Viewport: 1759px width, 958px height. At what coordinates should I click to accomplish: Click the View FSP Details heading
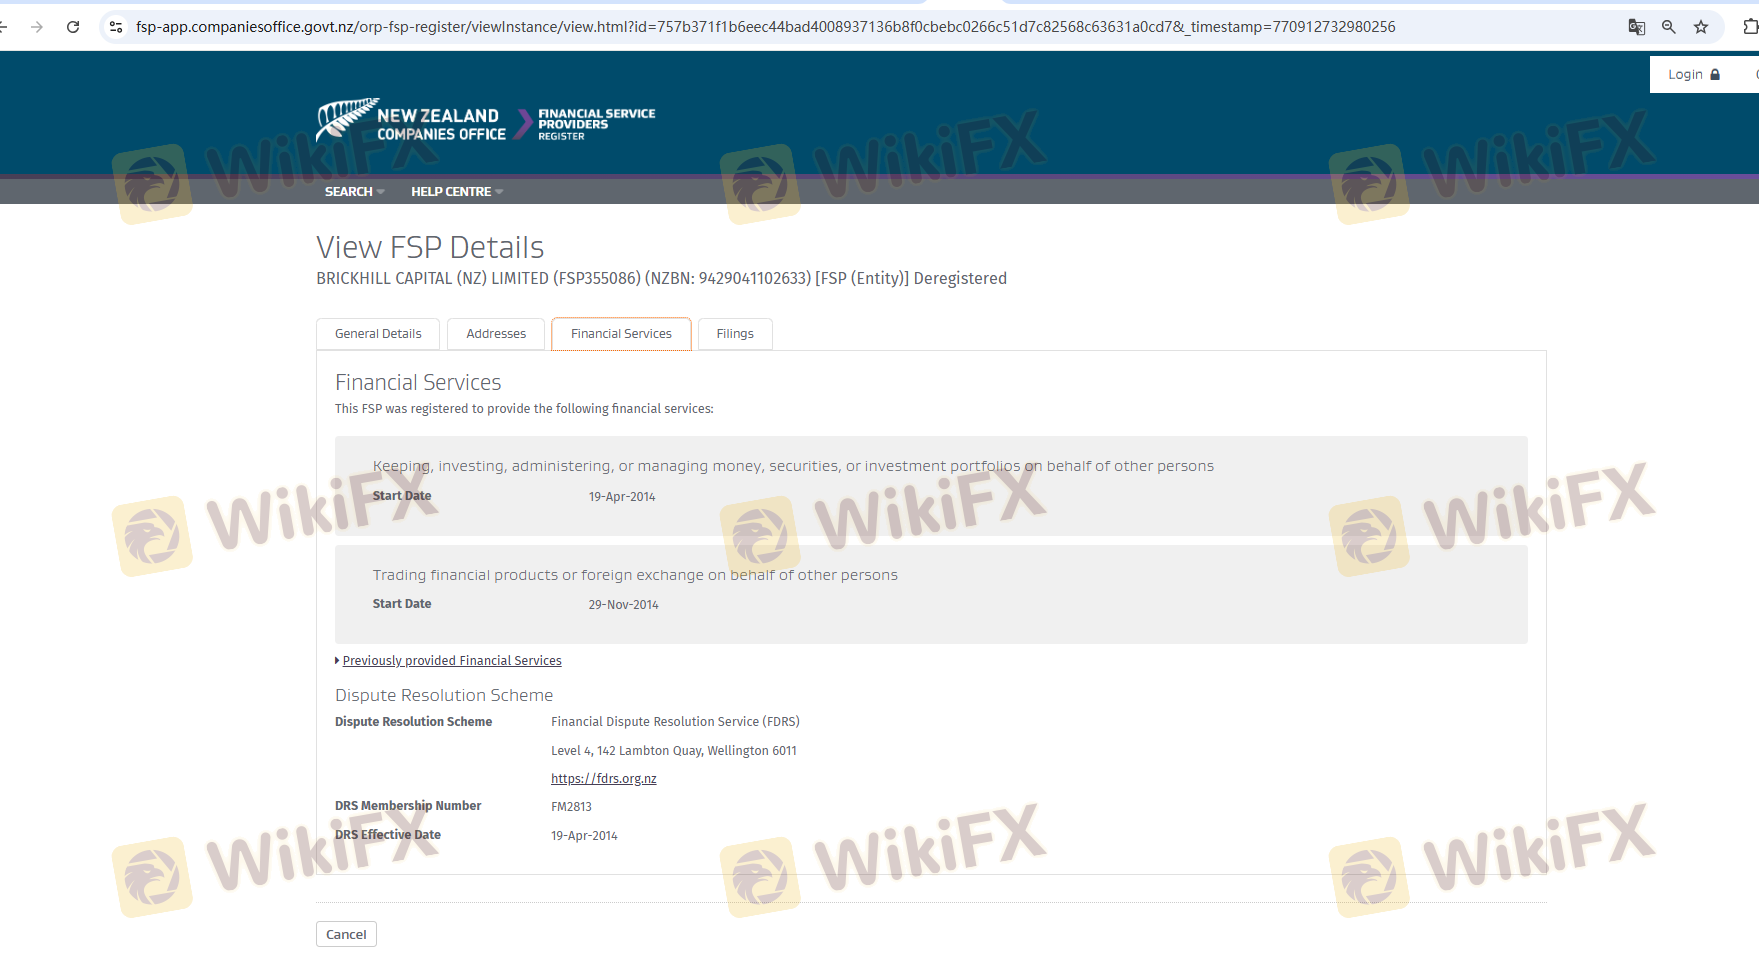click(x=430, y=247)
